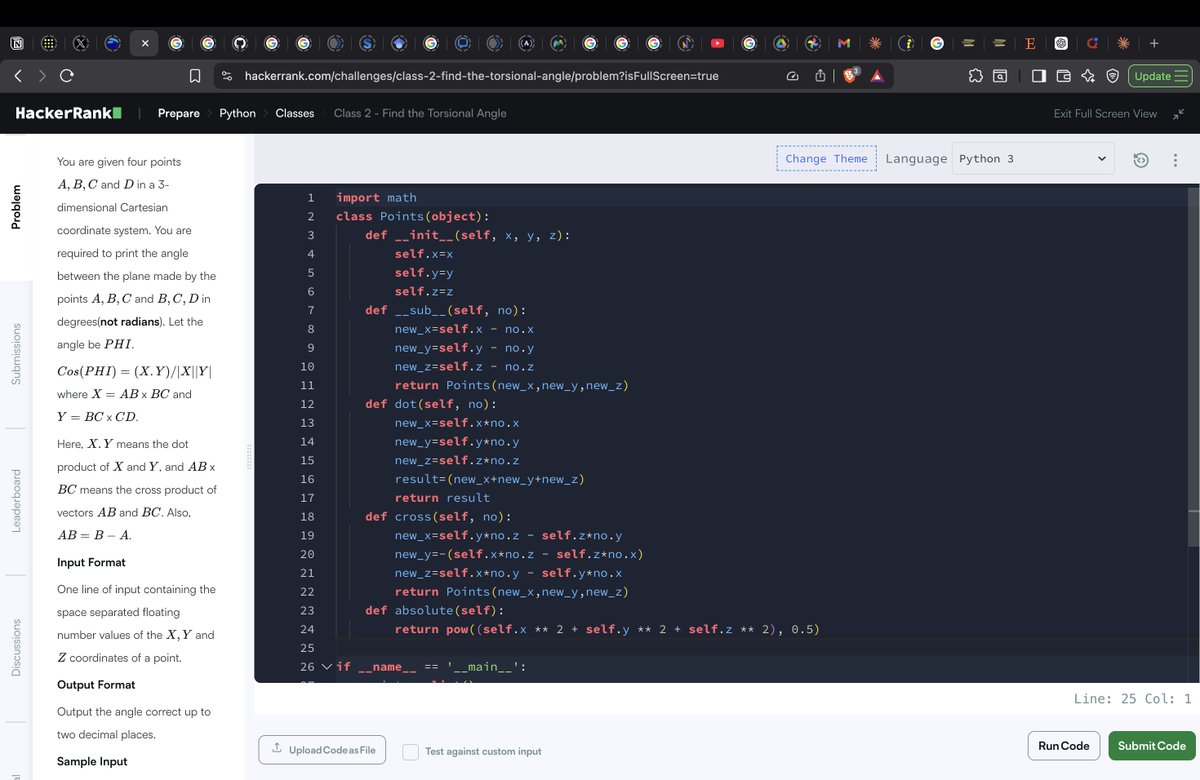Image resolution: width=1200 pixels, height=780 pixels.
Task: Open site settings icon in address bar
Action: (x=228, y=76)
